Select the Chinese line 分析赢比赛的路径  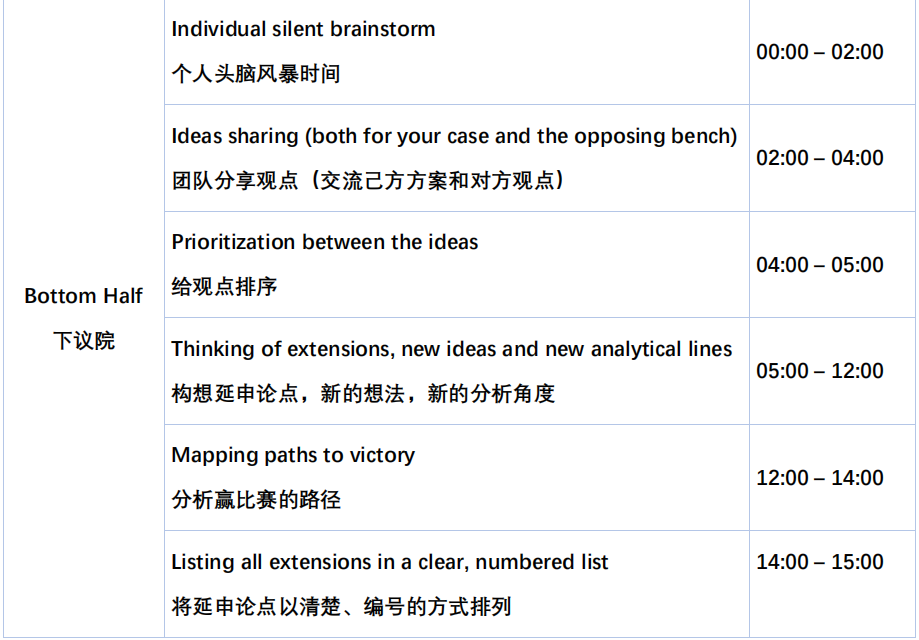[256, 500]
